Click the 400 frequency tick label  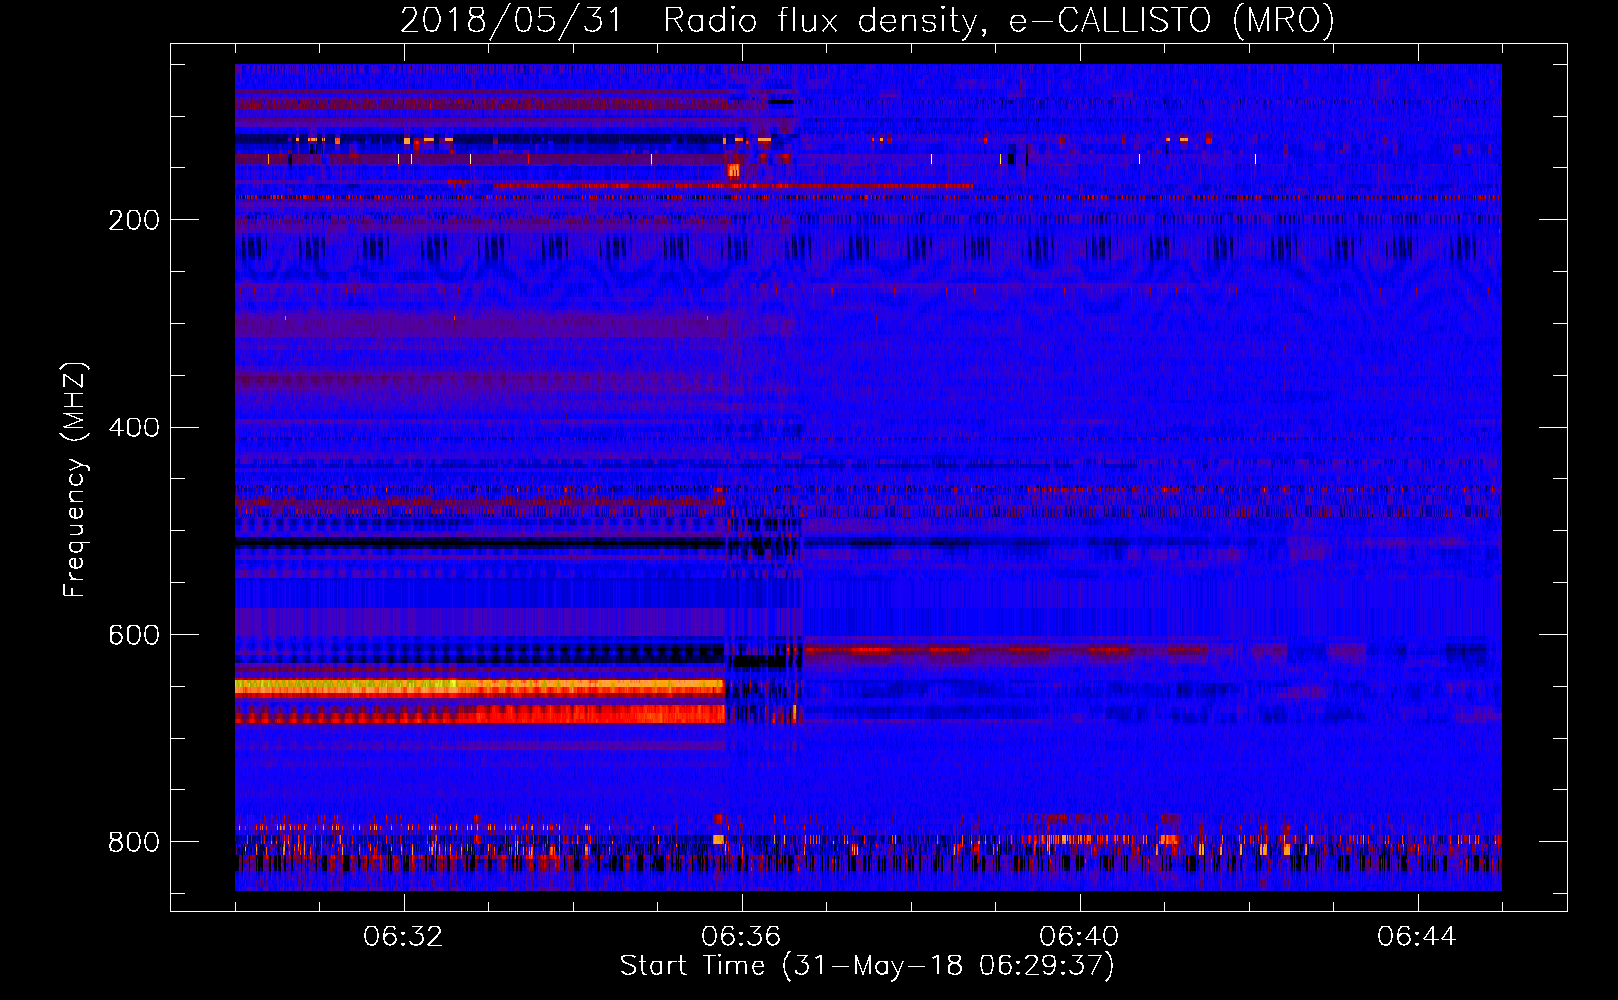[134, 427]
